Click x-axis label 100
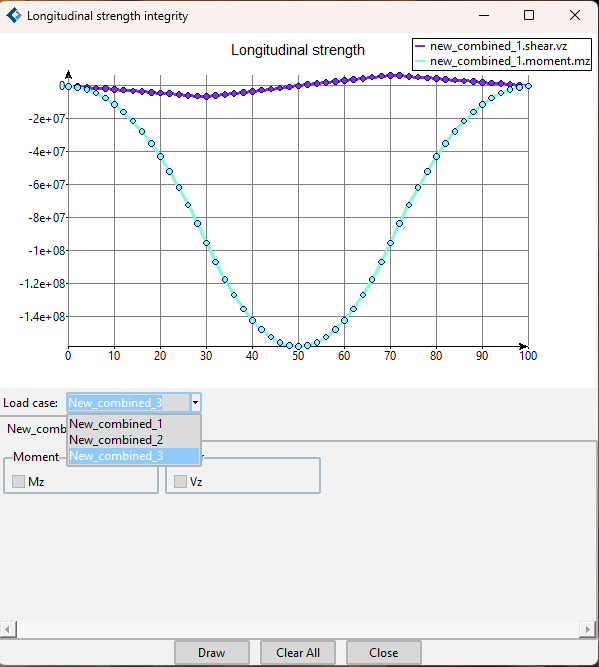Screen dimensions: 599x667 coord(528,356)
